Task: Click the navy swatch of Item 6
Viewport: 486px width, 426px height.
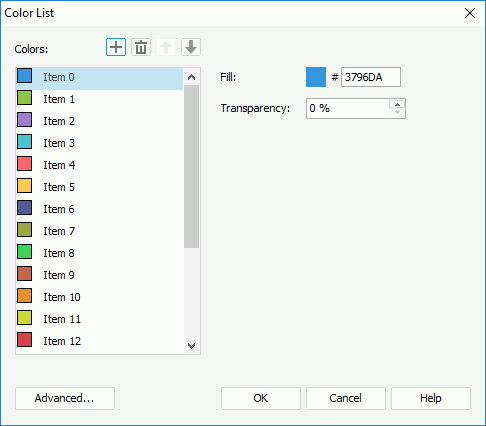Action: click(x=25, y=208)
